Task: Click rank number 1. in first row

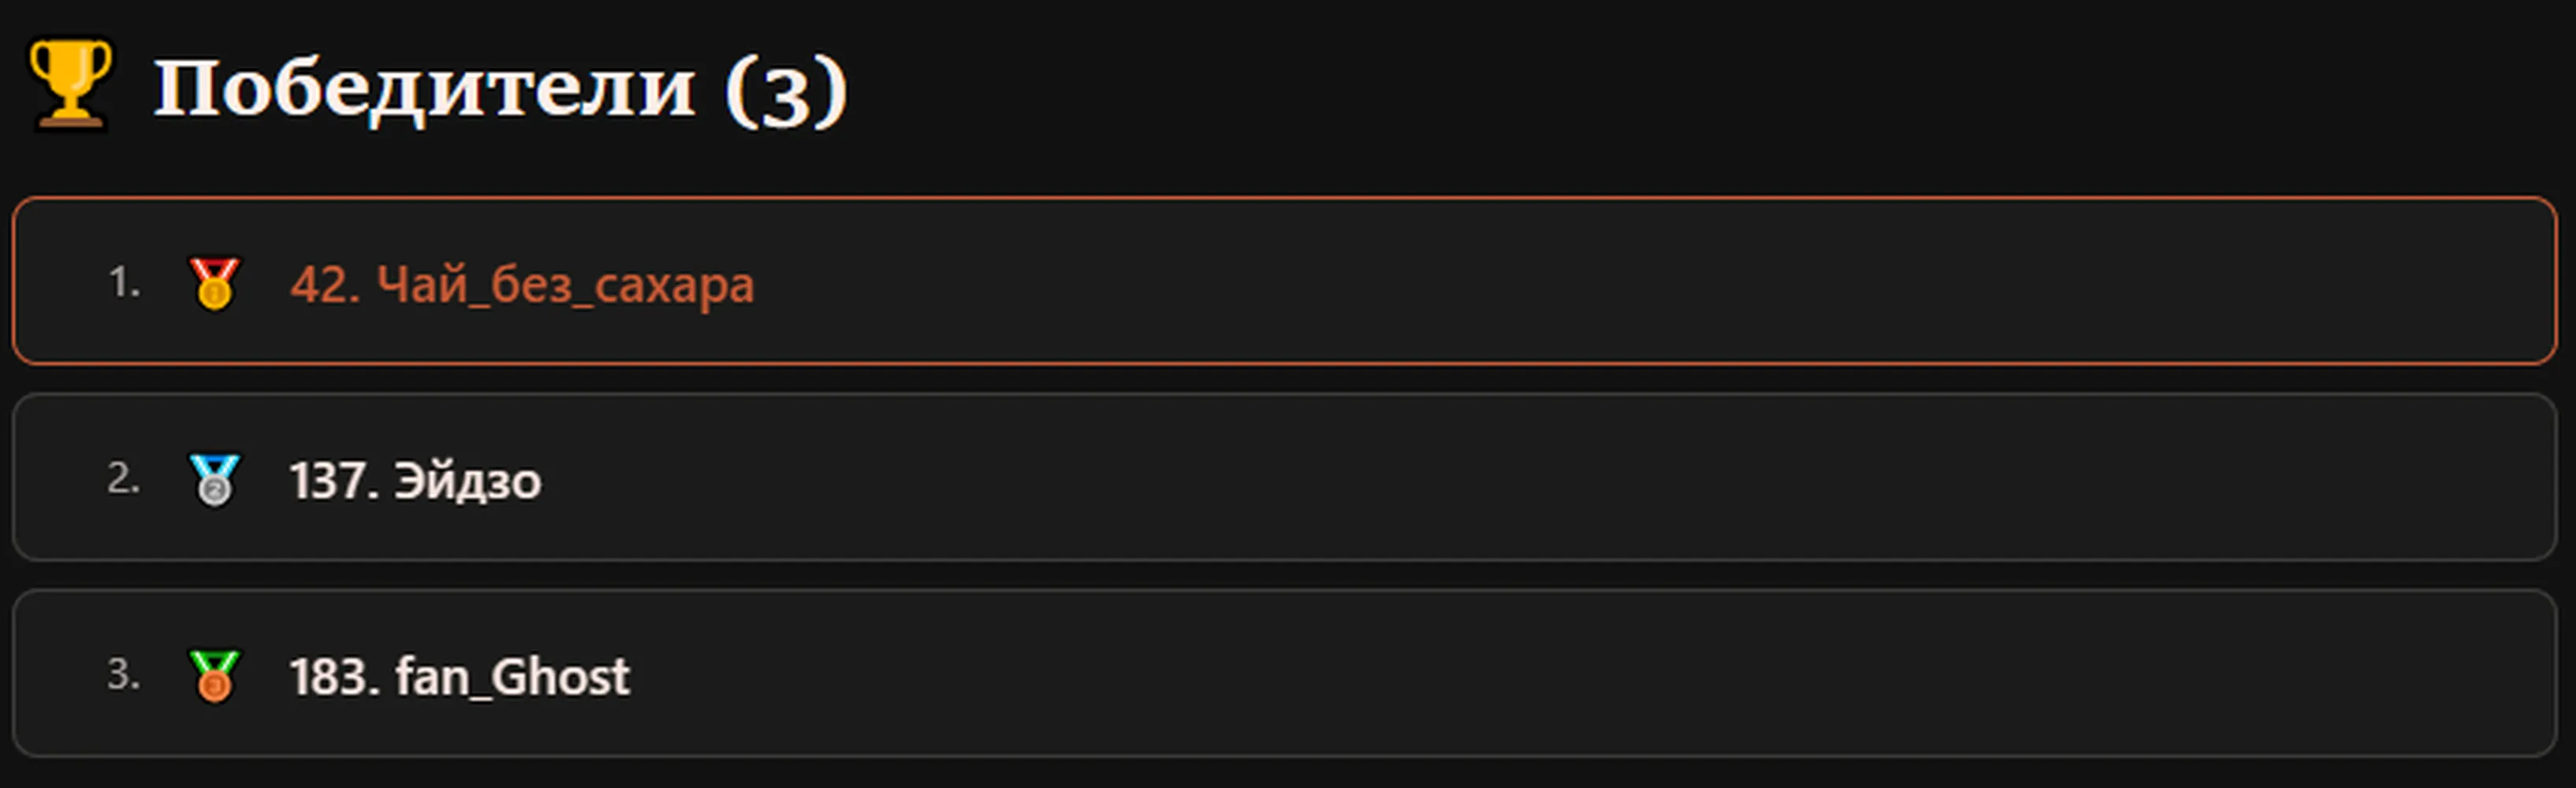Action: (x=124, y=282)
